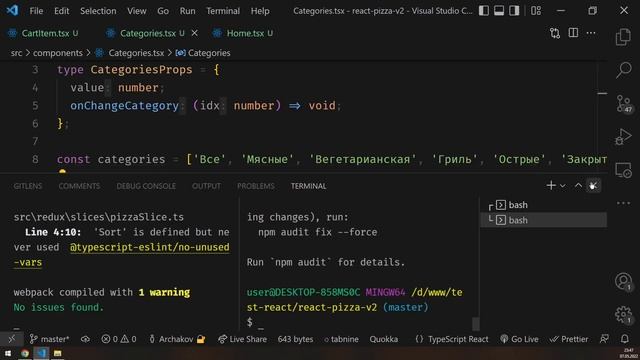This screenshot has width=640, height=360.
Task: Open the Accounts menu
Action: click(623, 281)
